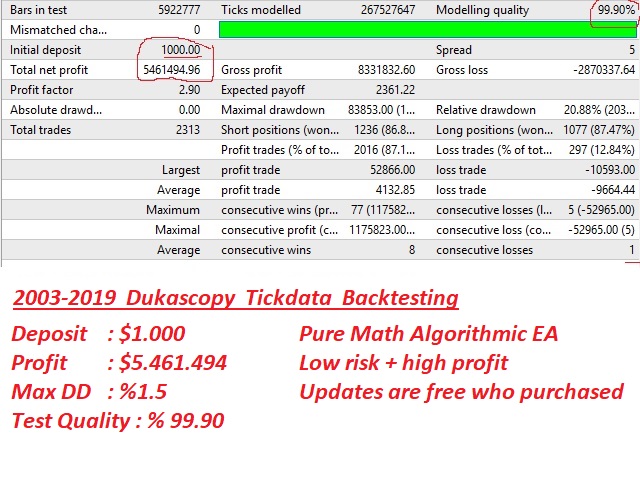Click the Total trades label

click(x=40, y=130)
